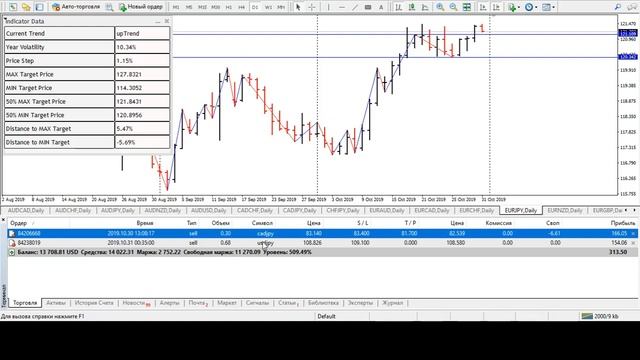Switch to the EURCHF,Daily chart tab
The image size is (640, 360).
coord(476,210)
